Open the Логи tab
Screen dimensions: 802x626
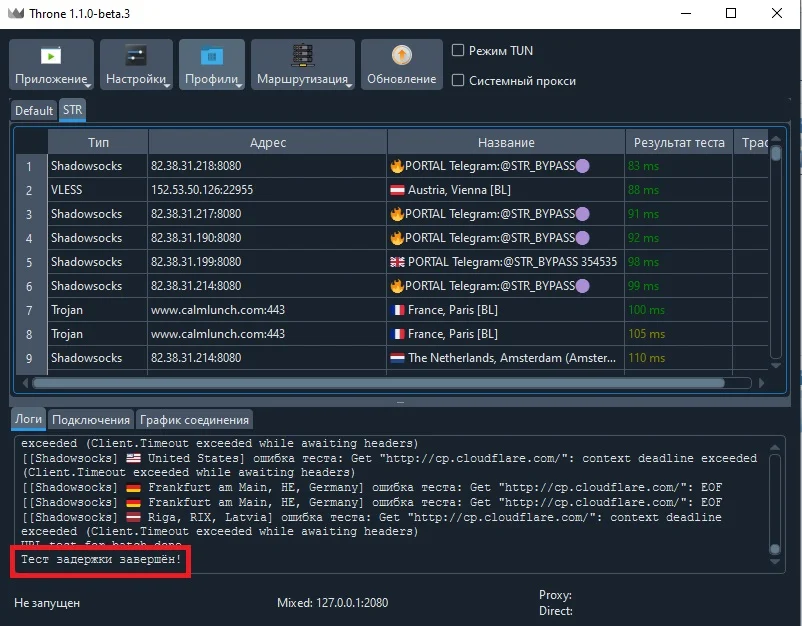(29, 419)
